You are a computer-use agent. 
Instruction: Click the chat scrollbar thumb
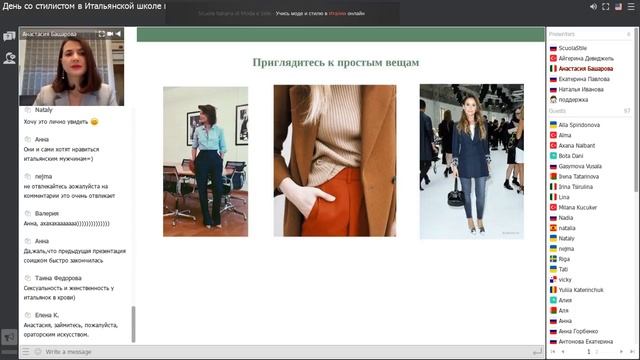pyautogui.click(x=133, y=324)
